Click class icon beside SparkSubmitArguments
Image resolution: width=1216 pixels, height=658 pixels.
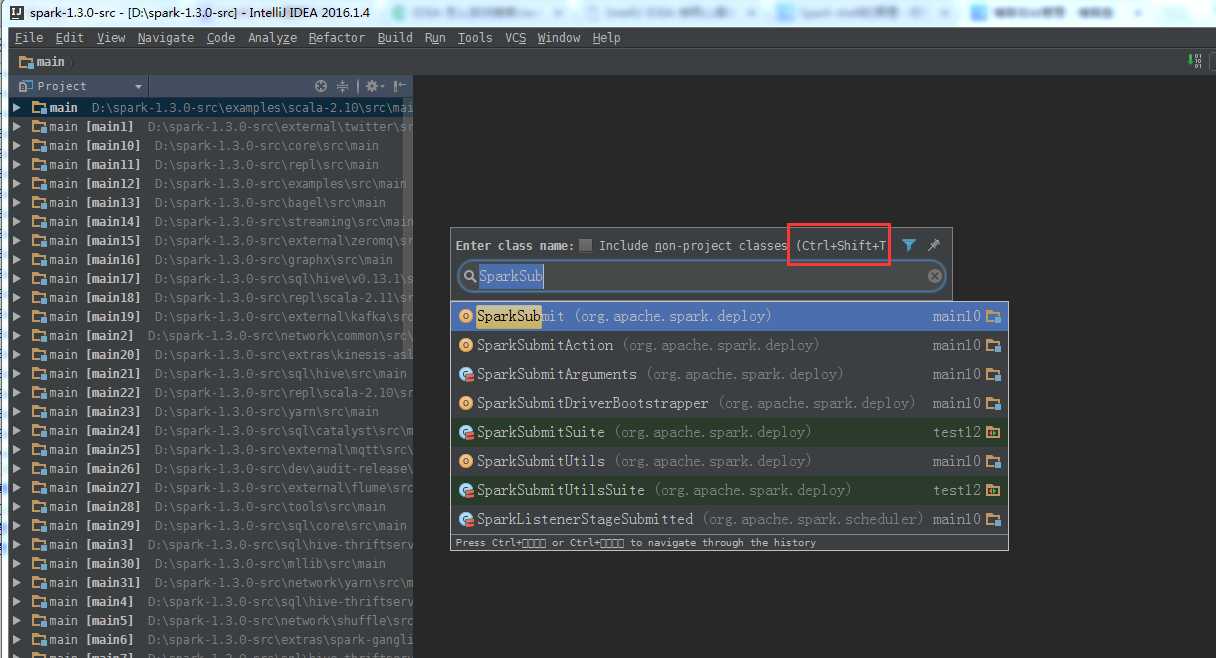[x=465, y=374]
